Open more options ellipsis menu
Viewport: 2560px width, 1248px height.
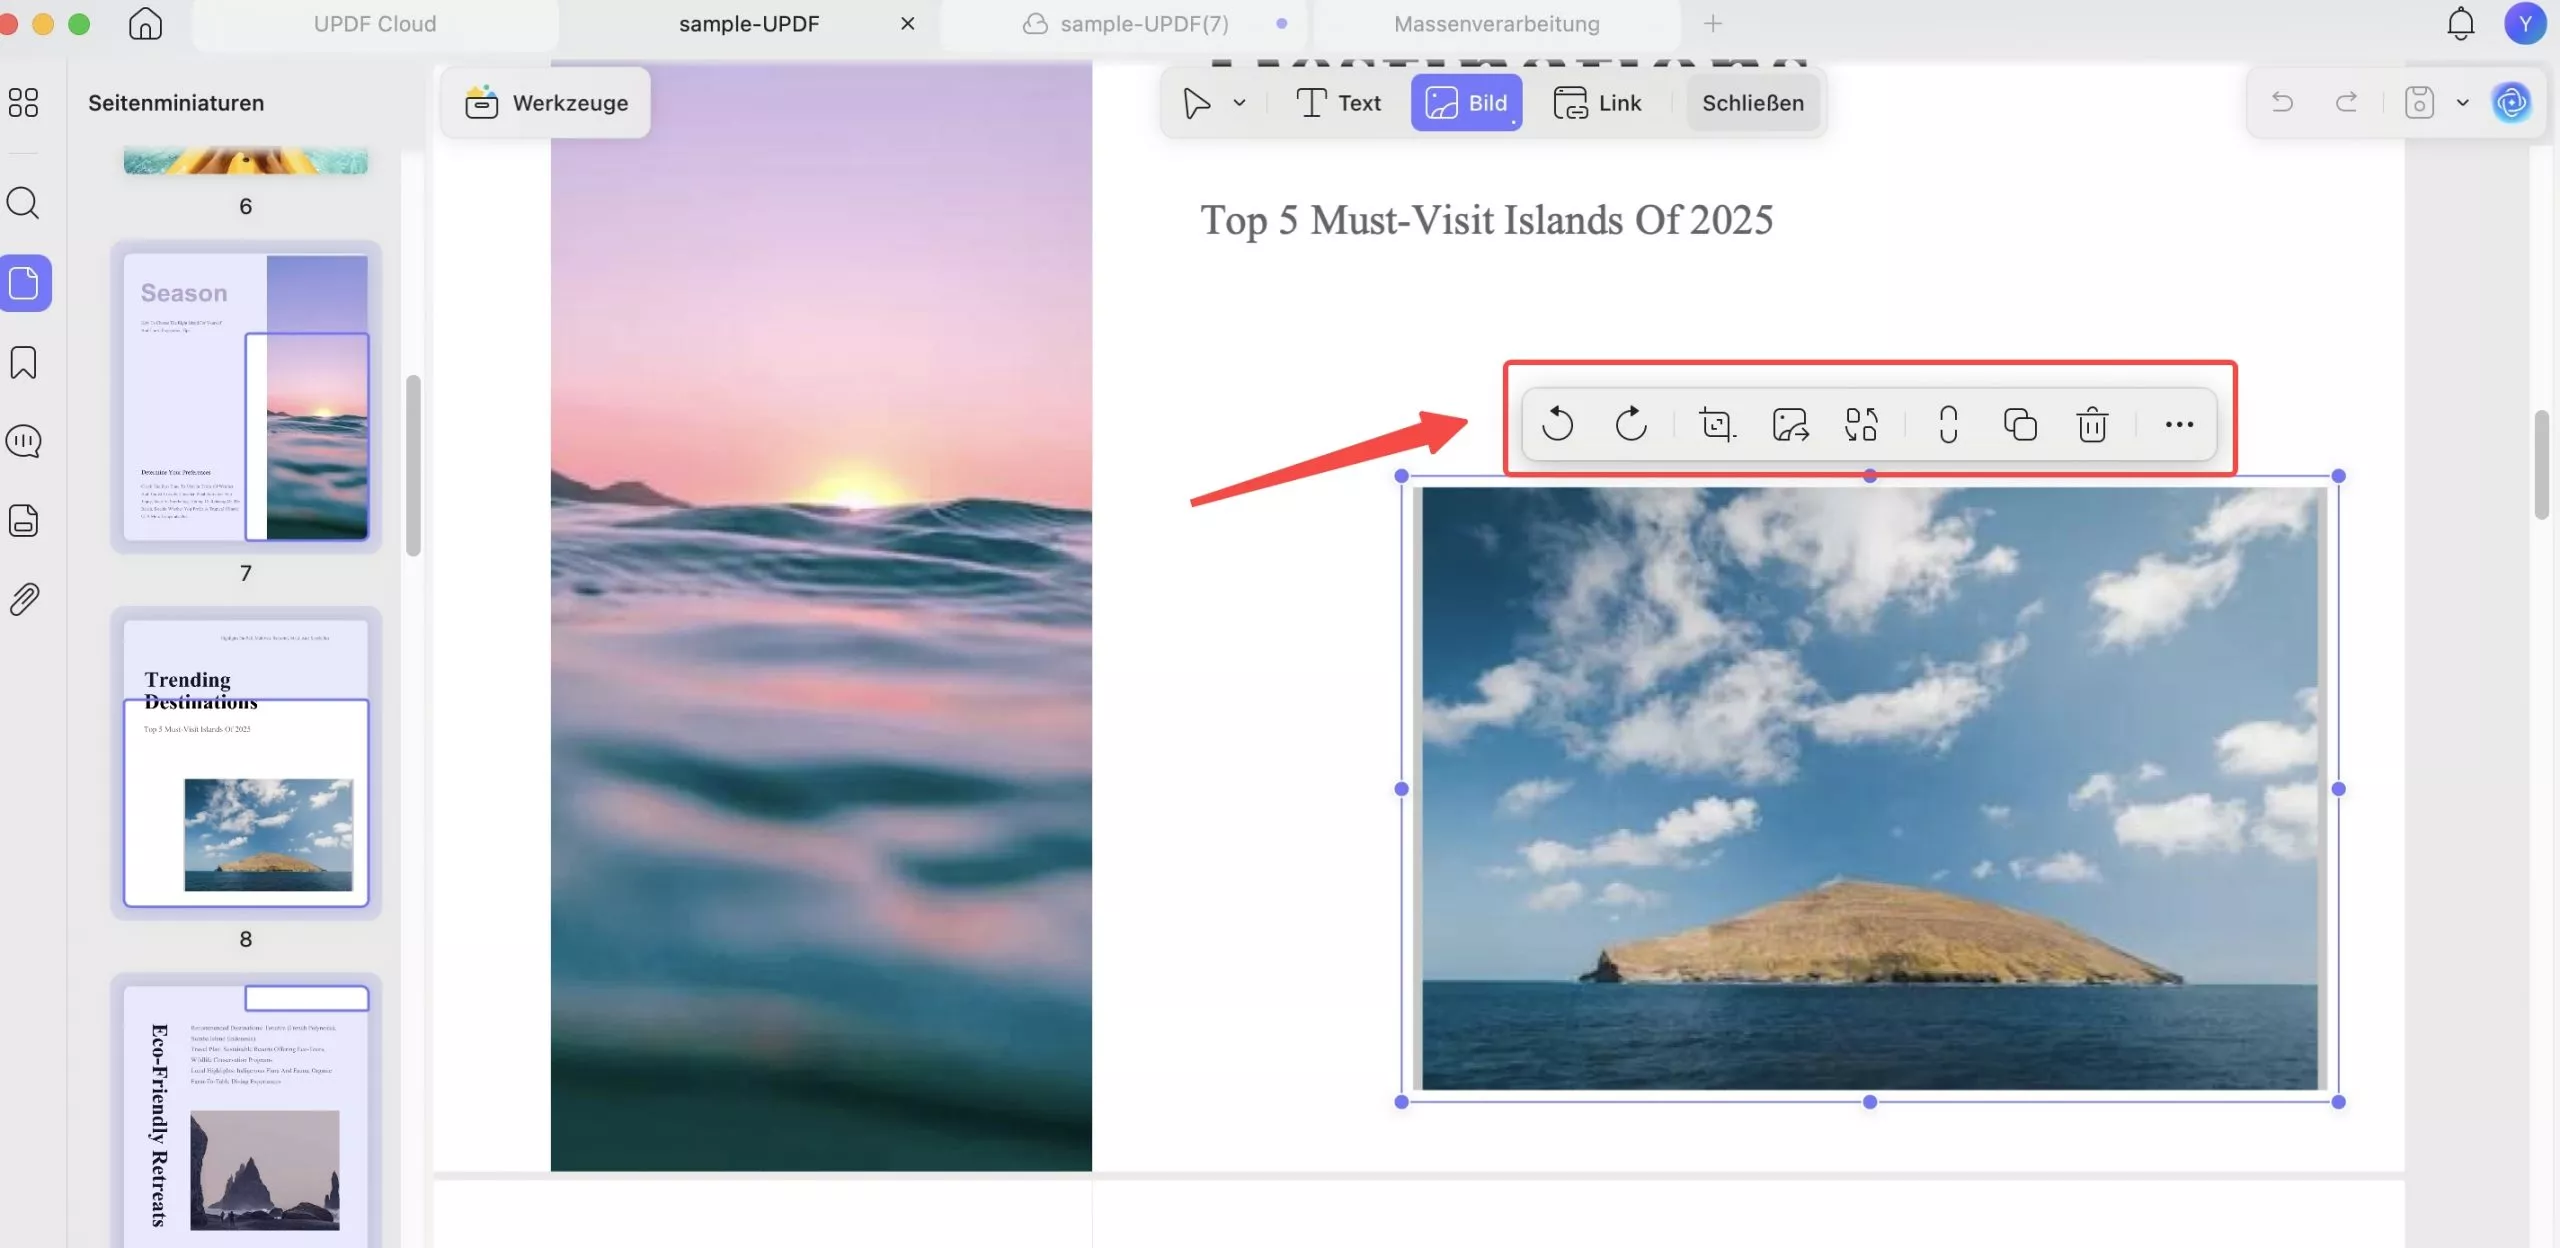(2179, 424)
